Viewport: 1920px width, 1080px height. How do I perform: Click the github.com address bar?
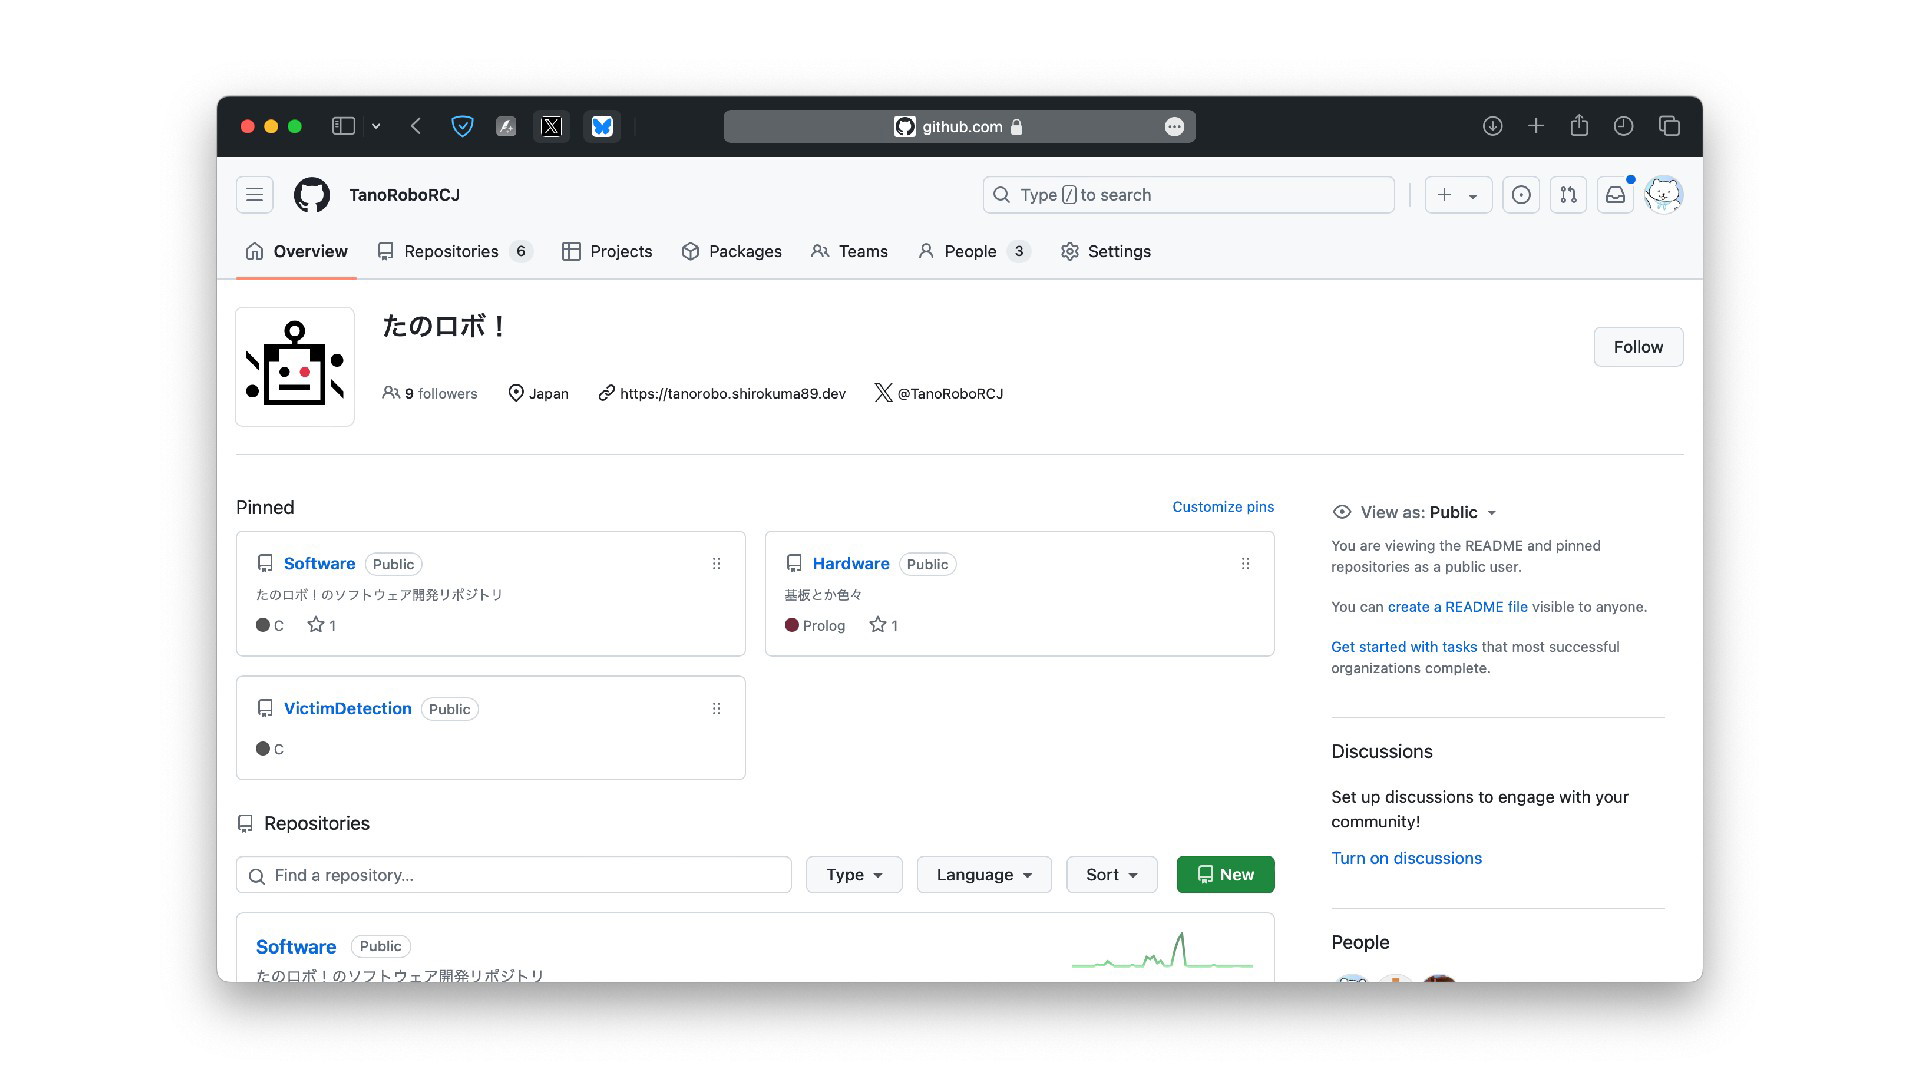tap(959, 126)
